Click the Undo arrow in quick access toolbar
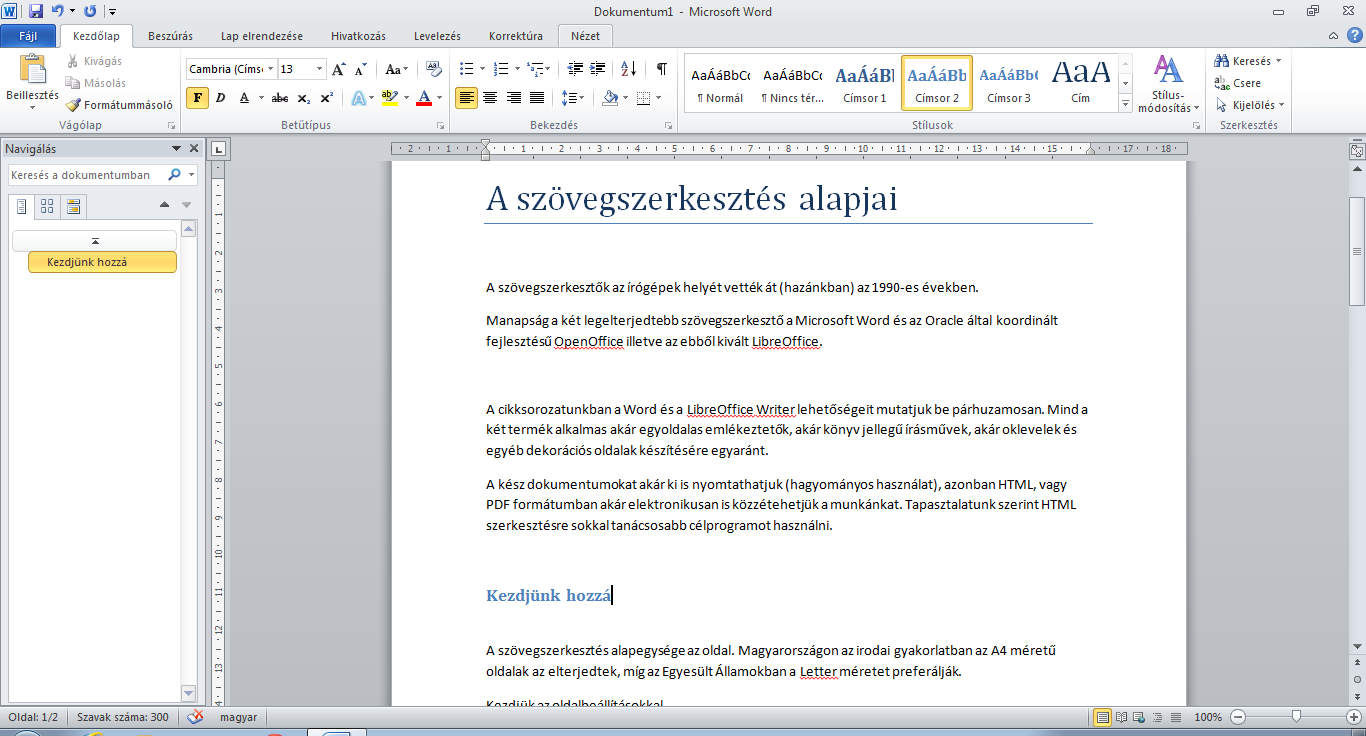This screenshot has height=736, width=1366. pos(58,12)
